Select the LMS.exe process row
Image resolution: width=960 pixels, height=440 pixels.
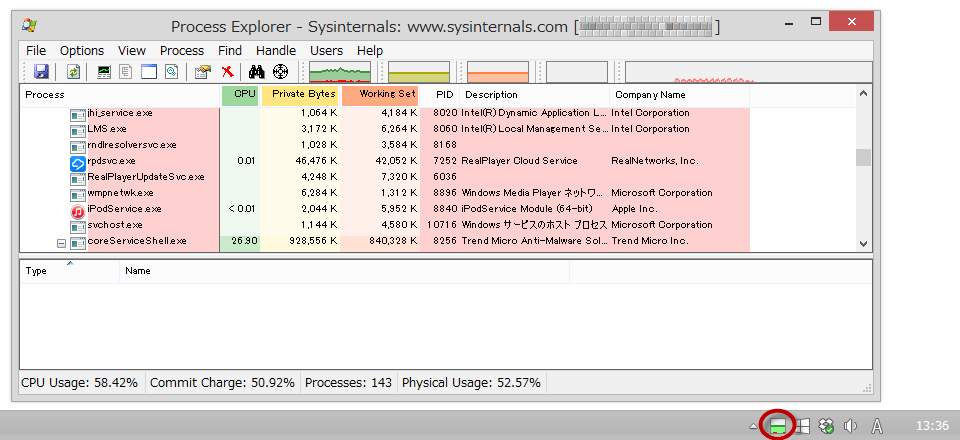385,129
